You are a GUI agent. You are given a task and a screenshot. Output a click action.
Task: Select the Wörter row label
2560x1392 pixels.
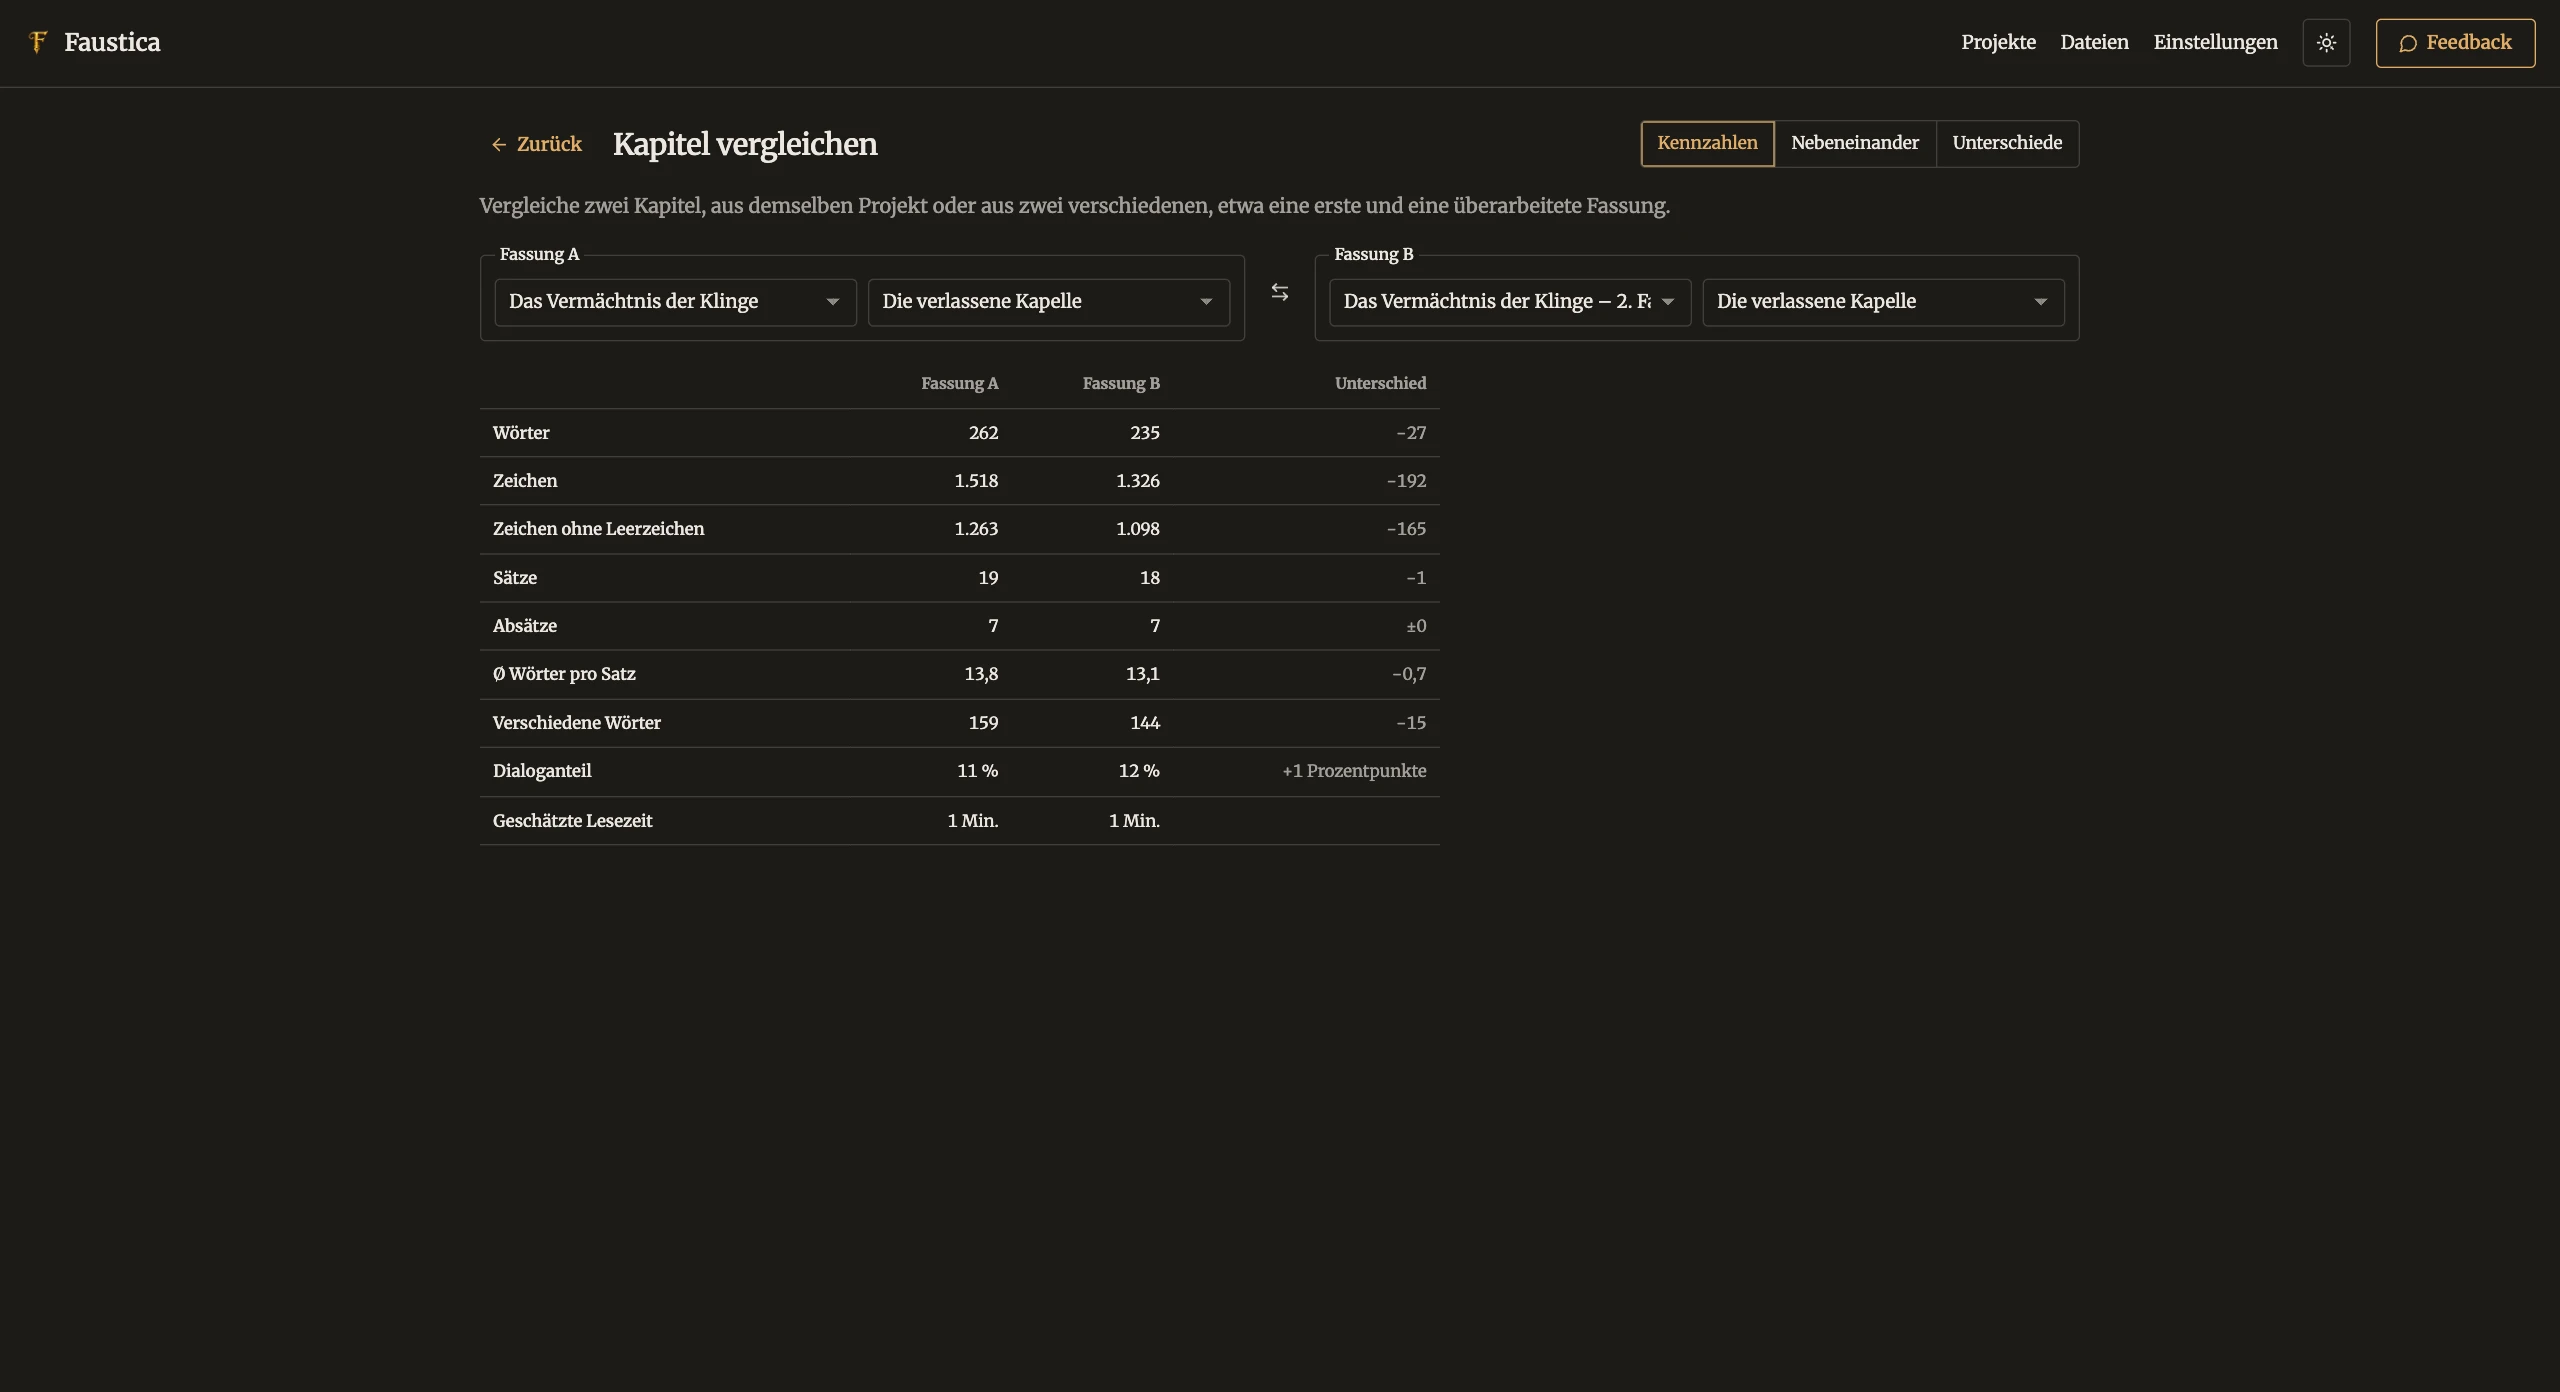point(521,433)
